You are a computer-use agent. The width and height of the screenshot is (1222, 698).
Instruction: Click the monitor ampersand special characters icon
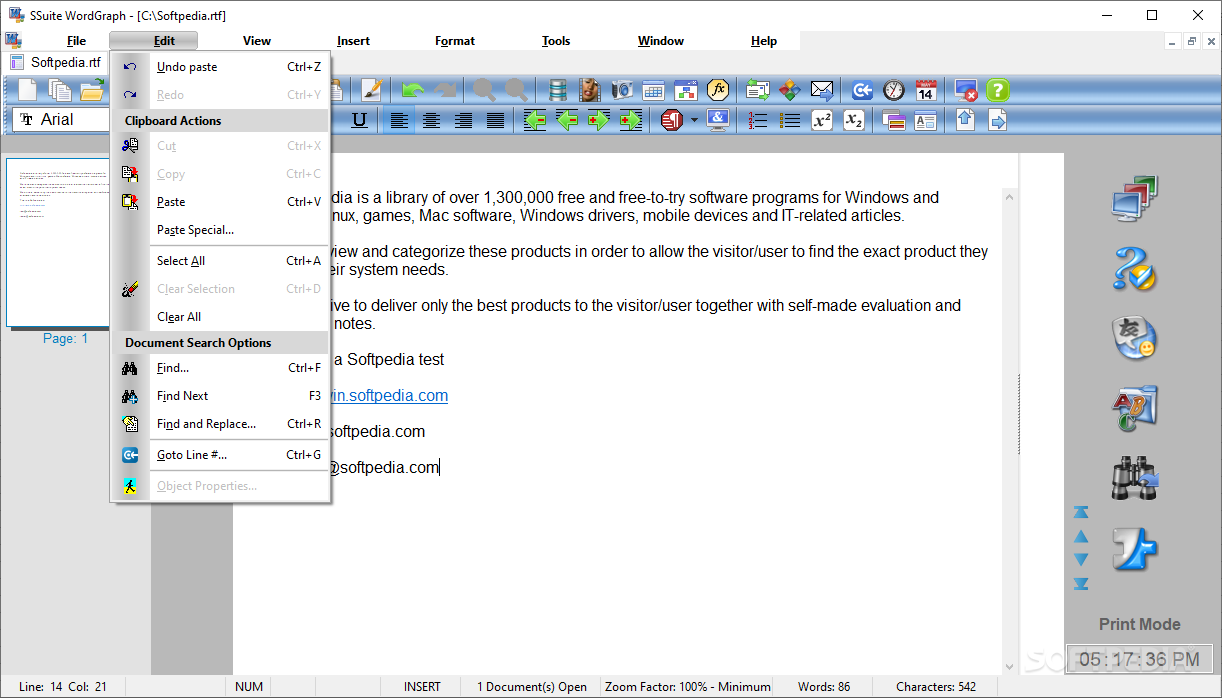click(x=717, y=121)
